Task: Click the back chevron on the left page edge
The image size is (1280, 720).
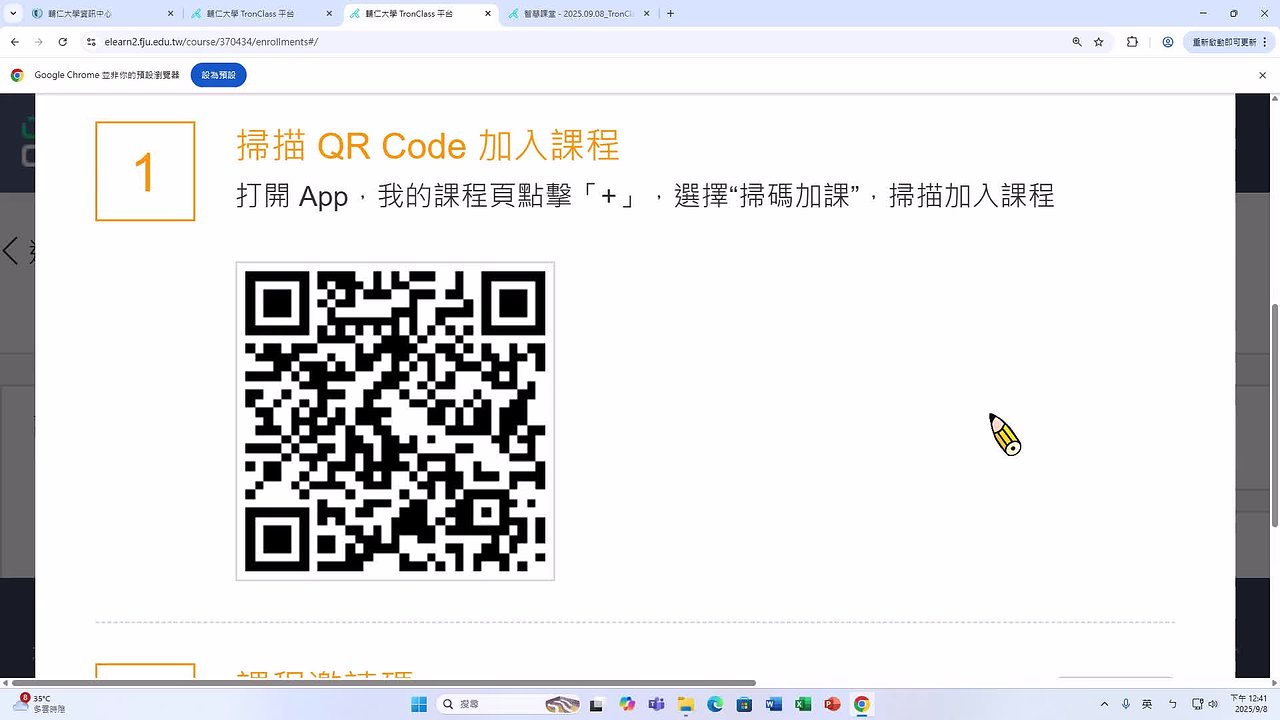Action: [11, 250]
